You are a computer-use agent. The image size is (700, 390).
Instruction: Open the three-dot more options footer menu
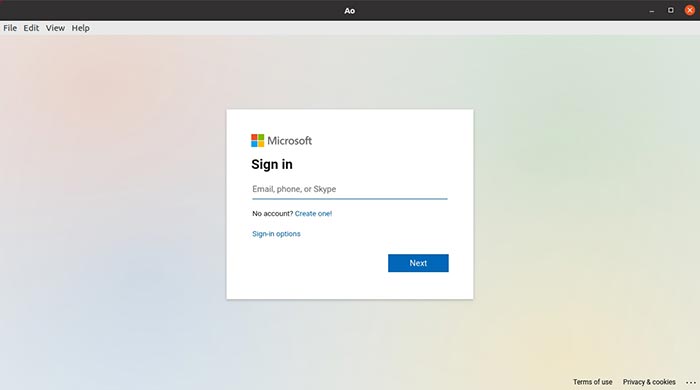click(x=691, y=382)
